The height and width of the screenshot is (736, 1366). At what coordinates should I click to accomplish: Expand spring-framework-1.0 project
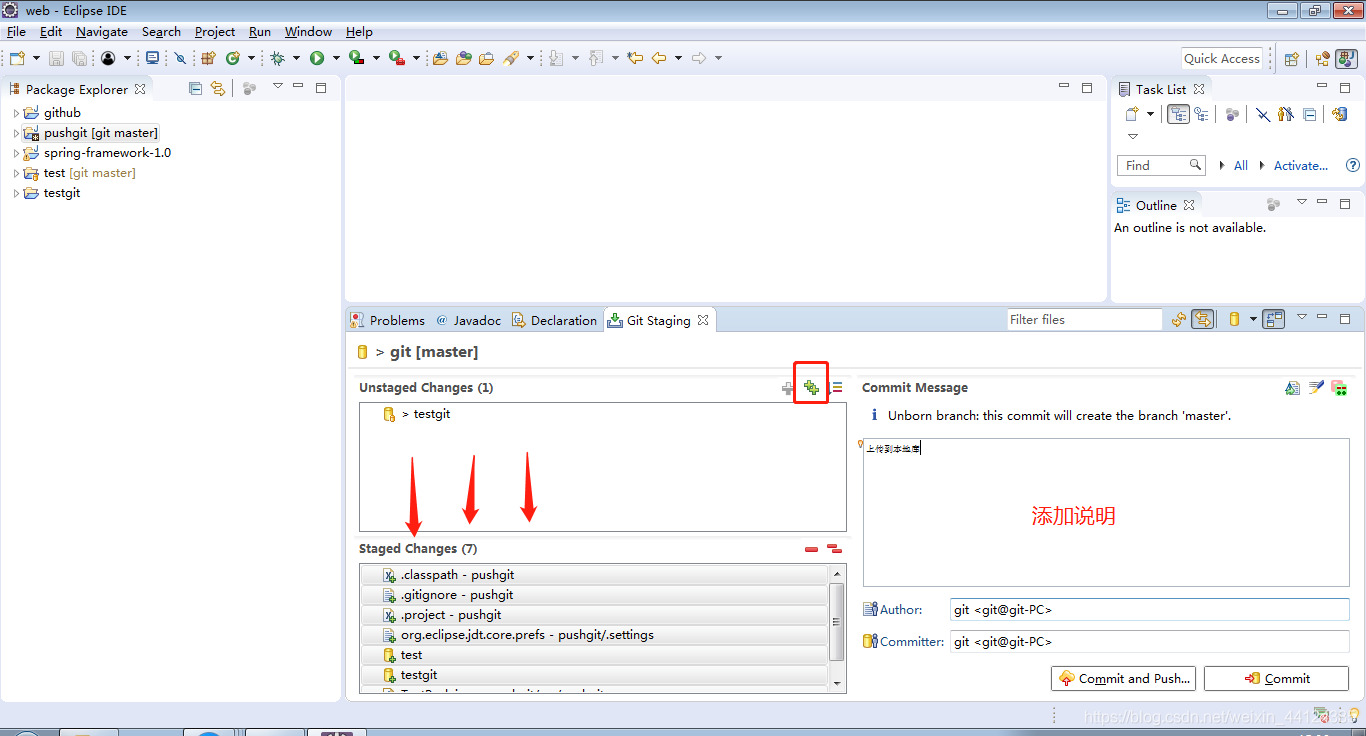(x=16, y=153)
